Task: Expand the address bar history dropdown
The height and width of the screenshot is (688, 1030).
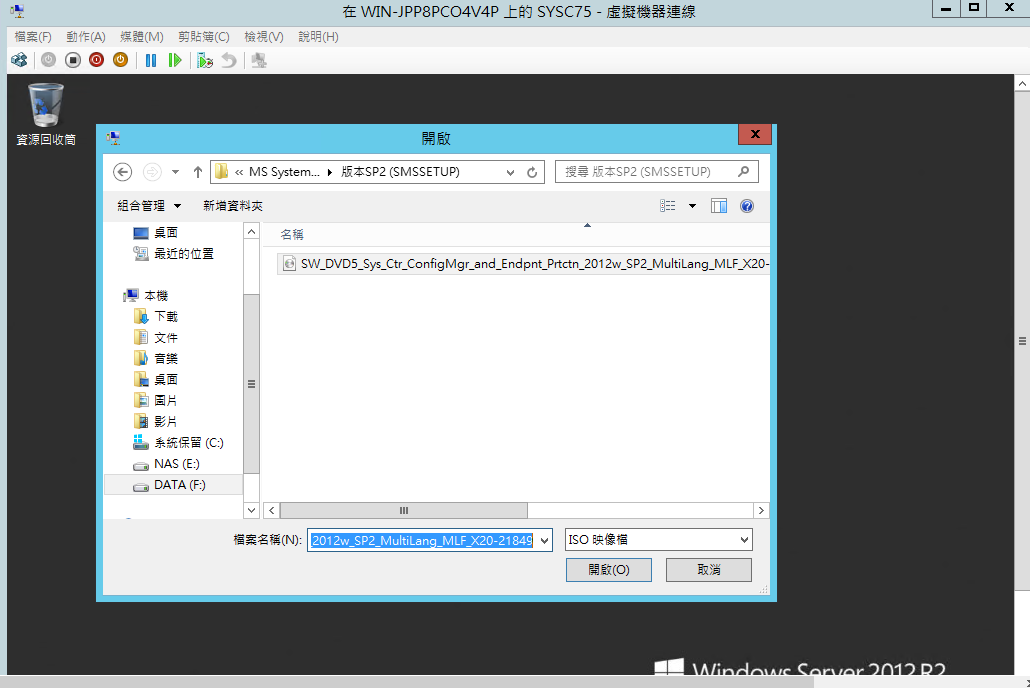Action: click(510, 172)
